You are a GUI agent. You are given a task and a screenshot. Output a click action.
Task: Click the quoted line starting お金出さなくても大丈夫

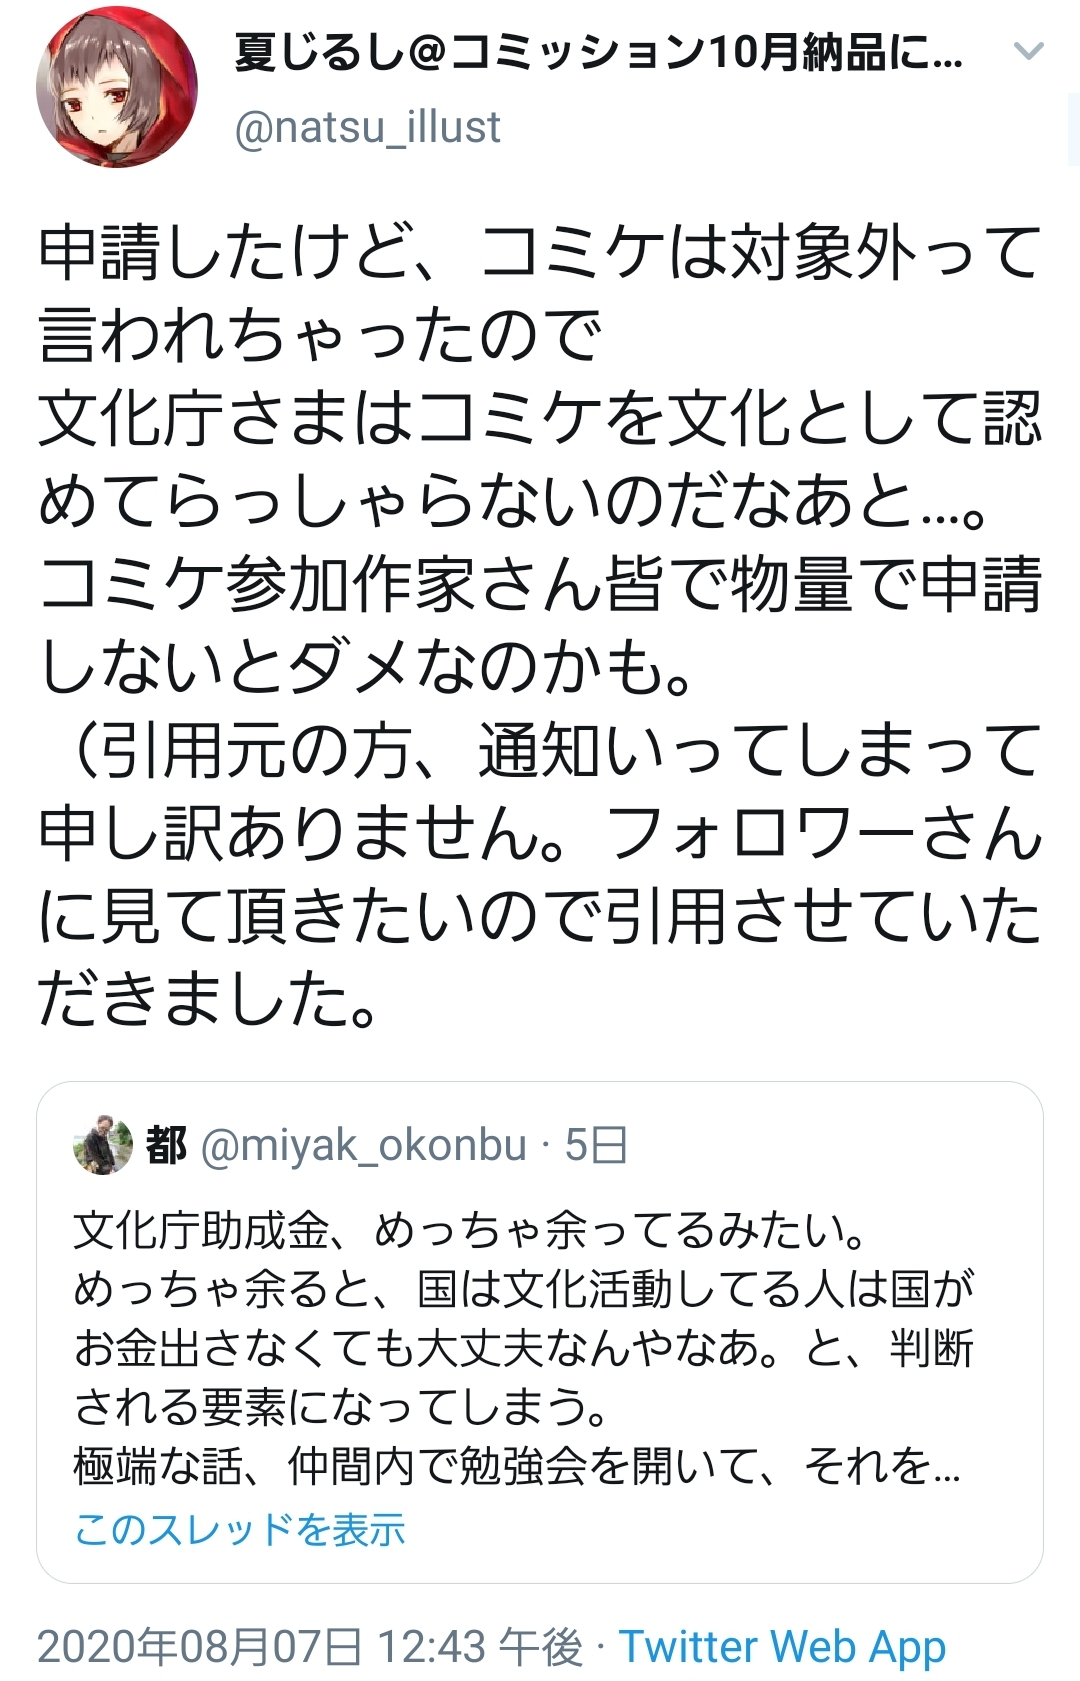coord(524,1348)
